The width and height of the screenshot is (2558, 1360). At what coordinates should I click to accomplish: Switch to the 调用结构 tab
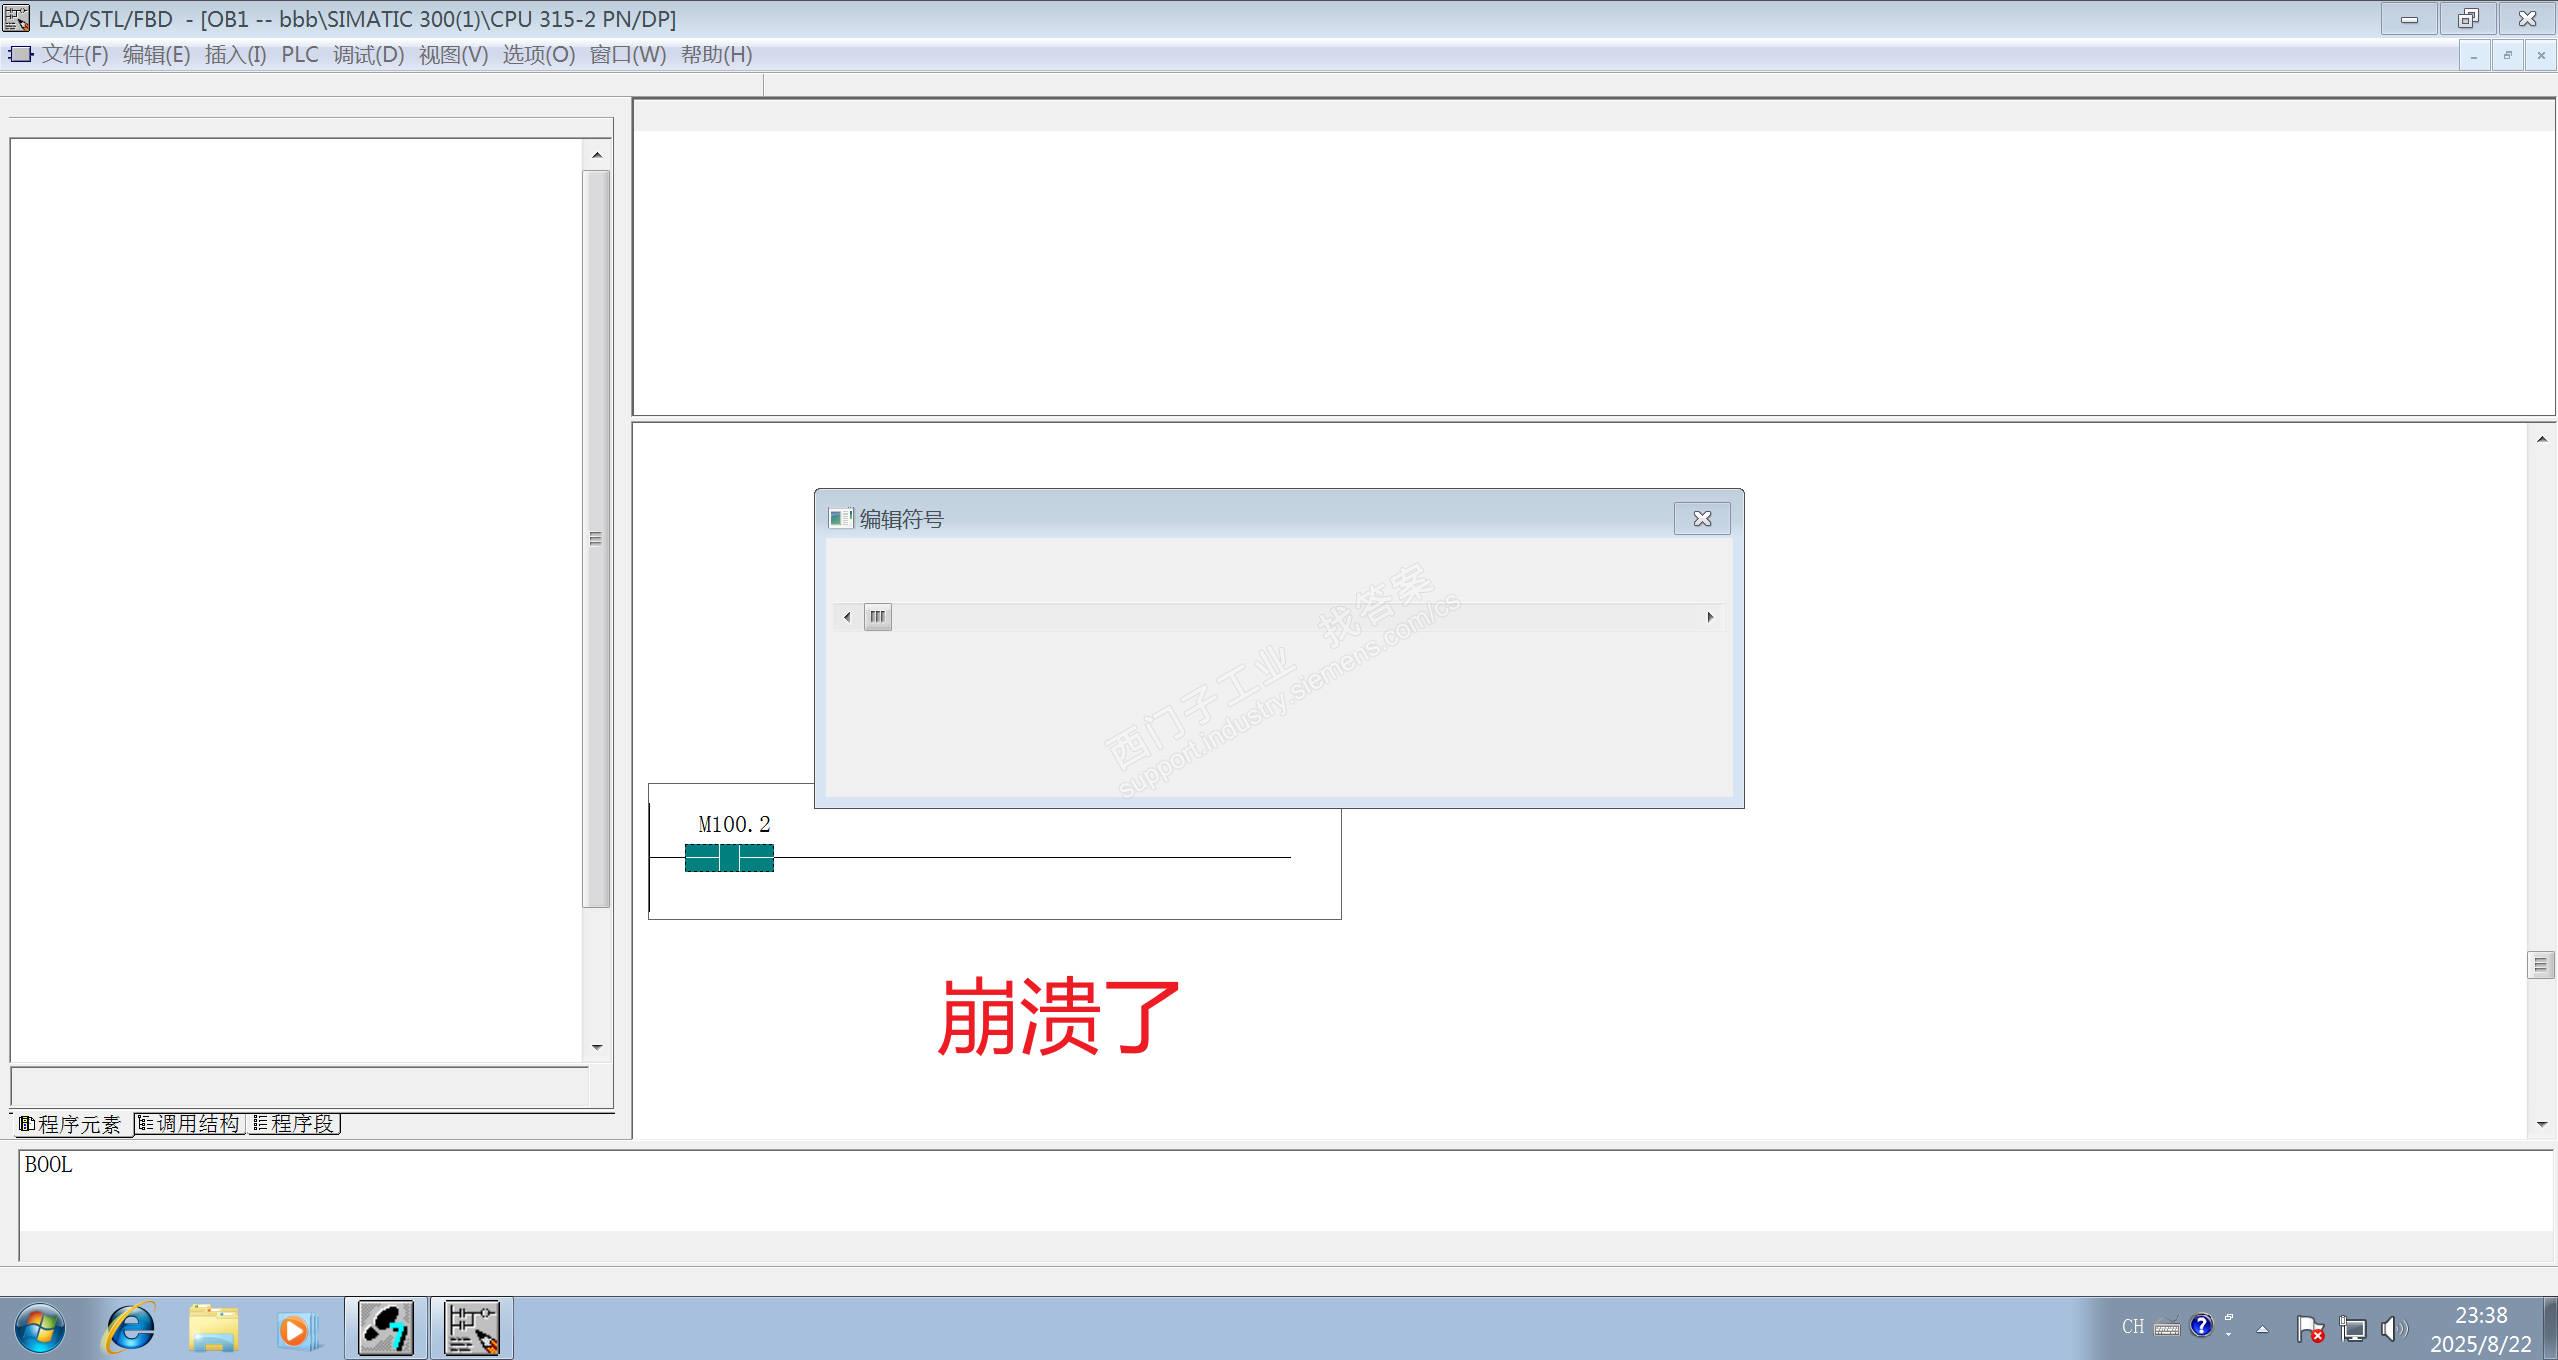[190, 1124]
